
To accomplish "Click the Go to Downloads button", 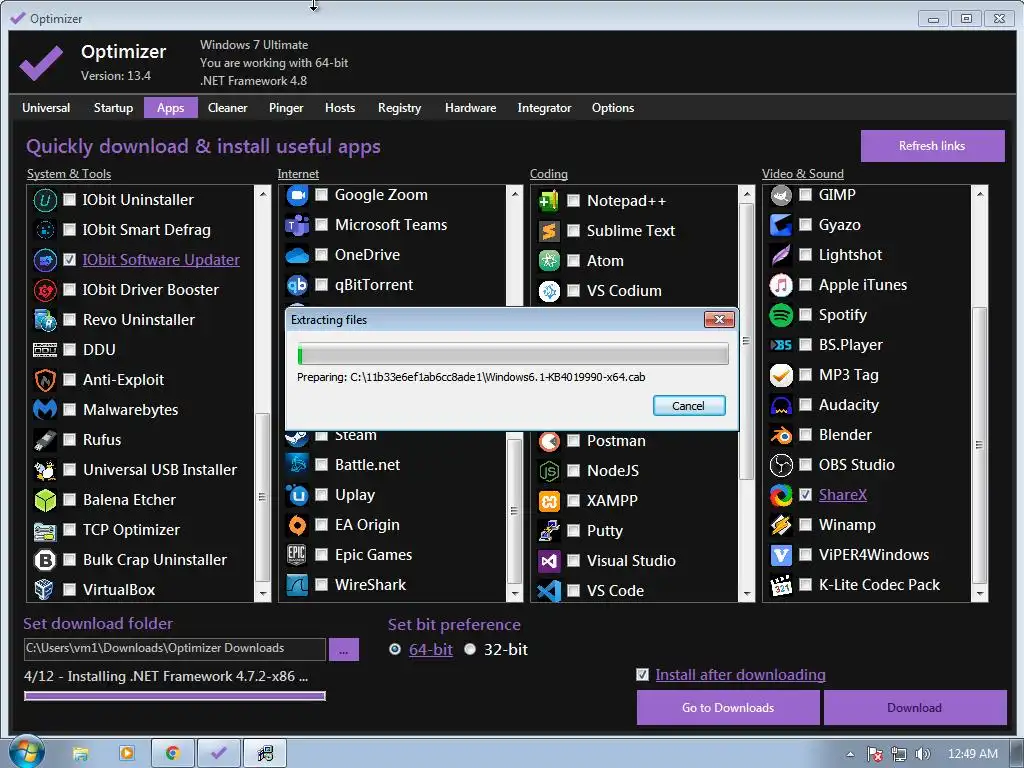I will coord(728,707).
